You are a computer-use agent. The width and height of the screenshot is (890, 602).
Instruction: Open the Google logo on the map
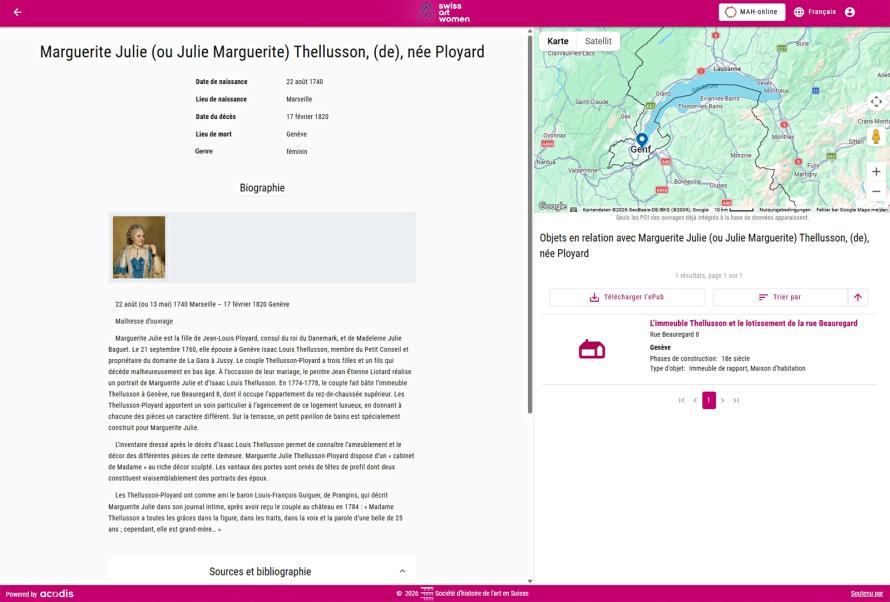coord(553,207)
